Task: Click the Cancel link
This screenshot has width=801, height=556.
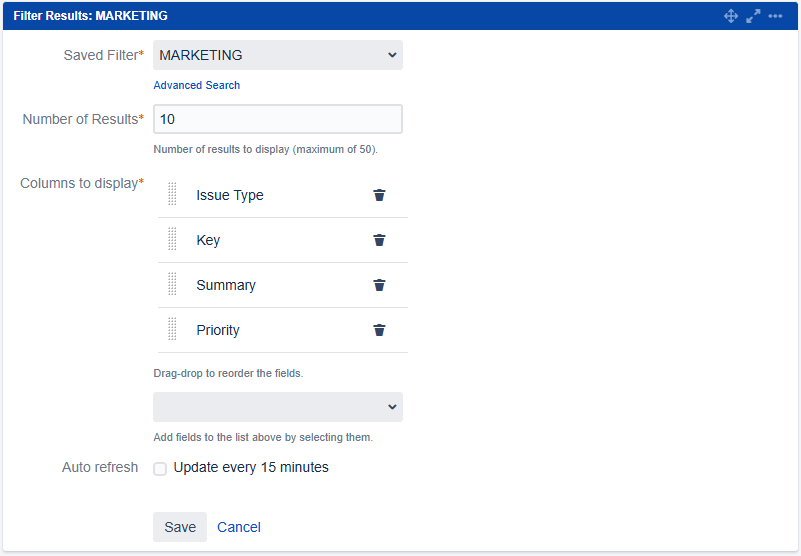Action: pos(239,527)
